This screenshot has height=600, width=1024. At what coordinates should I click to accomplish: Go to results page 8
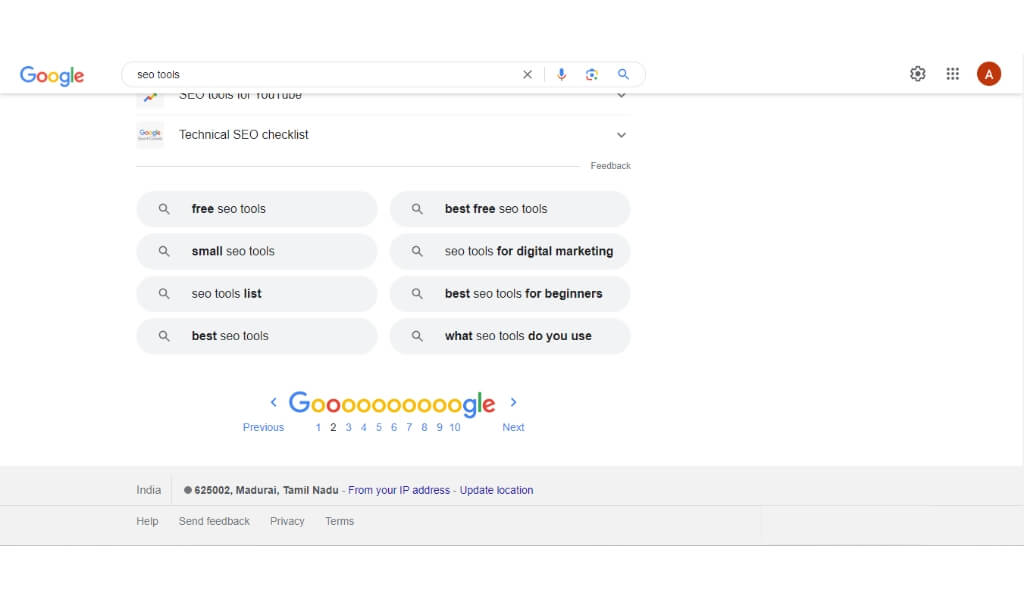click(x=424, y=428)
